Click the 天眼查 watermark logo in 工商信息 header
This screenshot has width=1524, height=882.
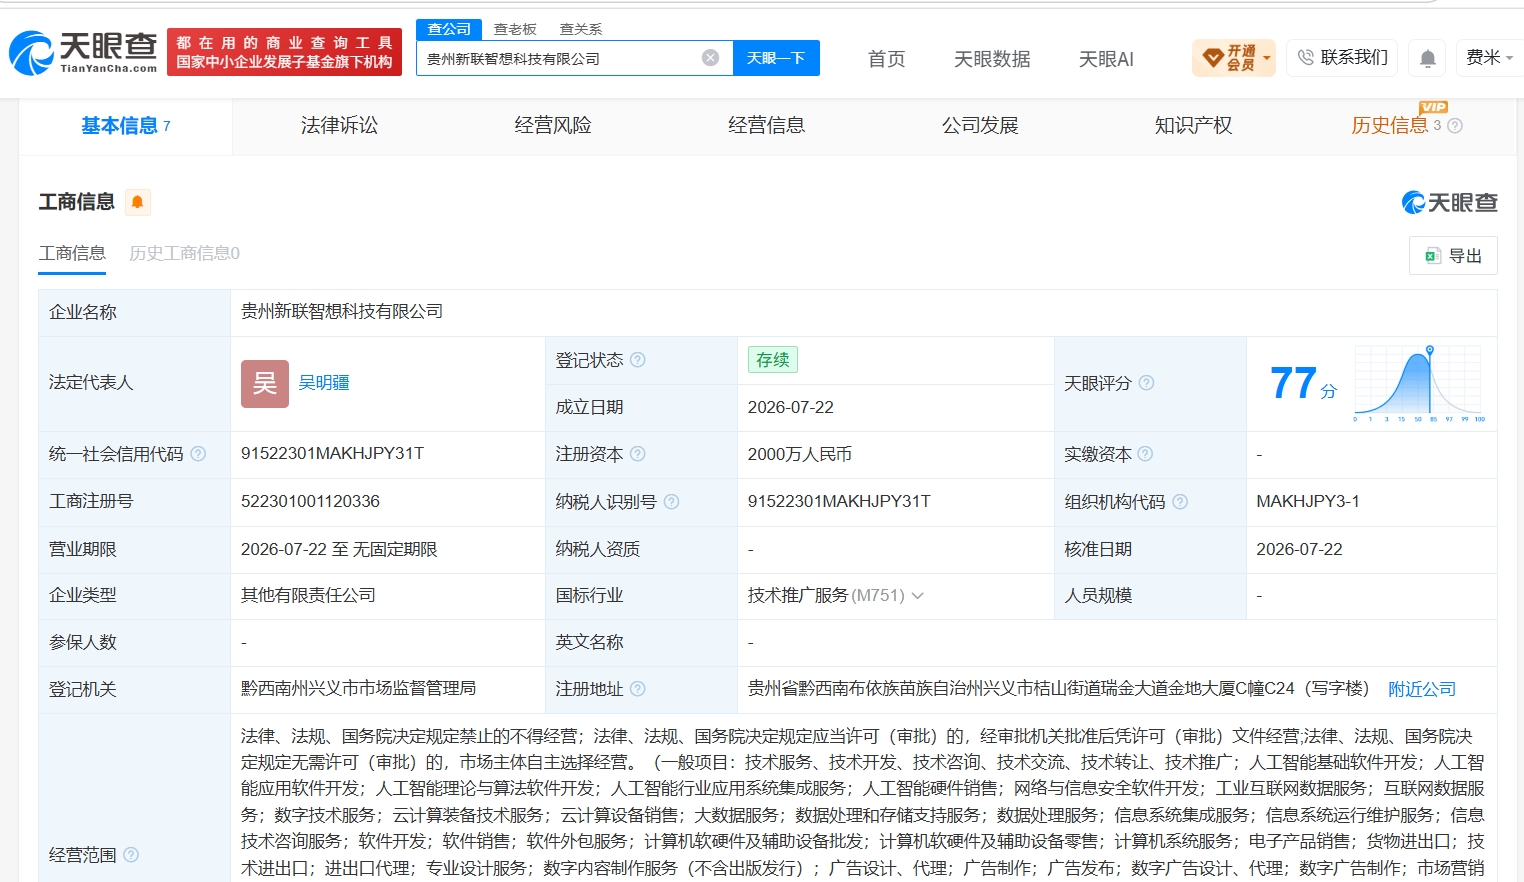click(1449, 203)
